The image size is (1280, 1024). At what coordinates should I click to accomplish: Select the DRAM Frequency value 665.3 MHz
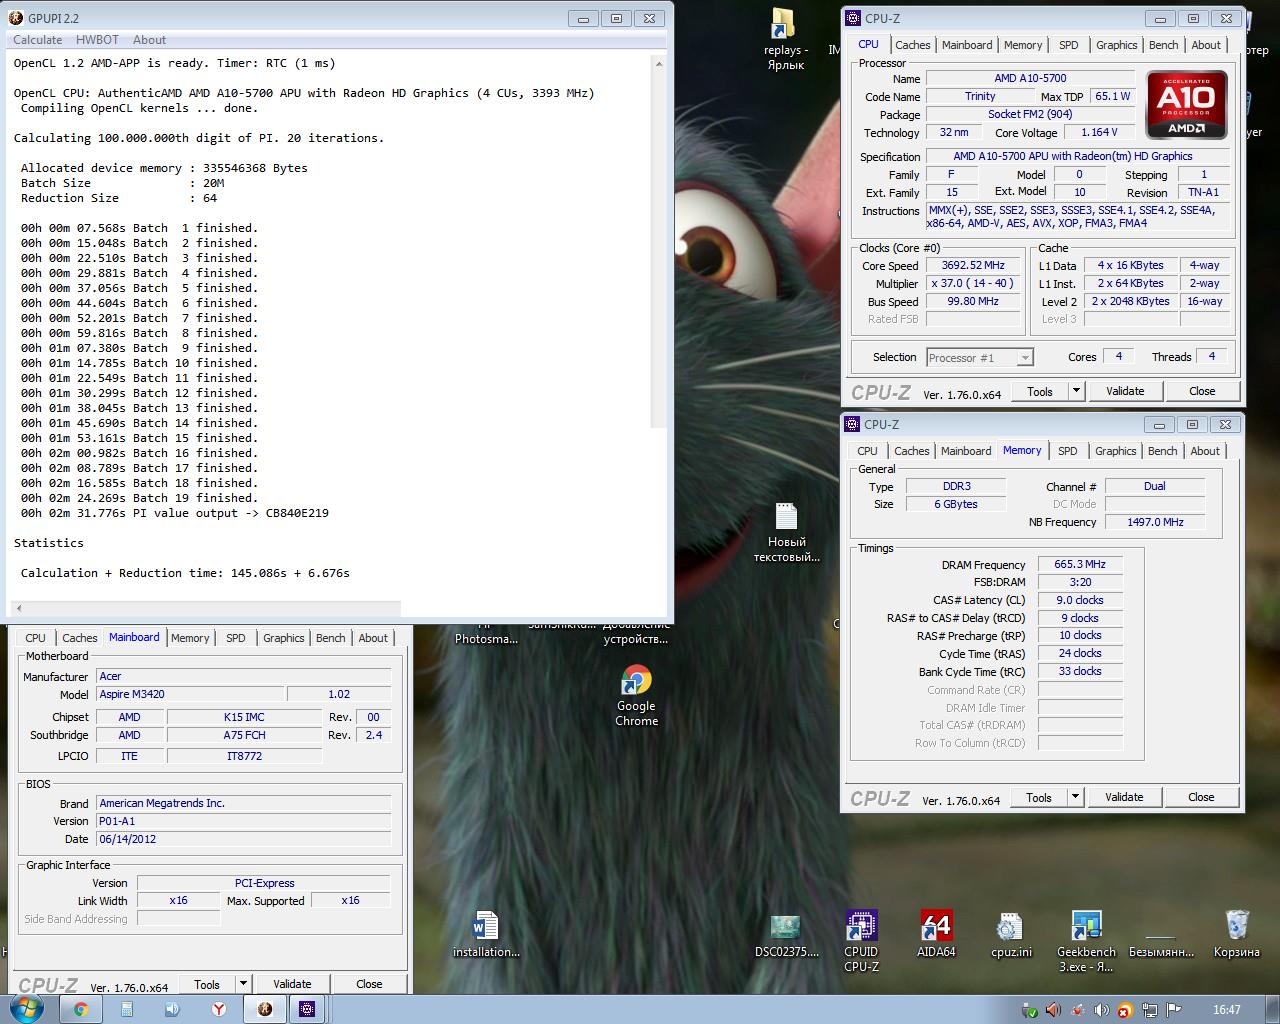pyautogui.click(x=1080, y=564)
